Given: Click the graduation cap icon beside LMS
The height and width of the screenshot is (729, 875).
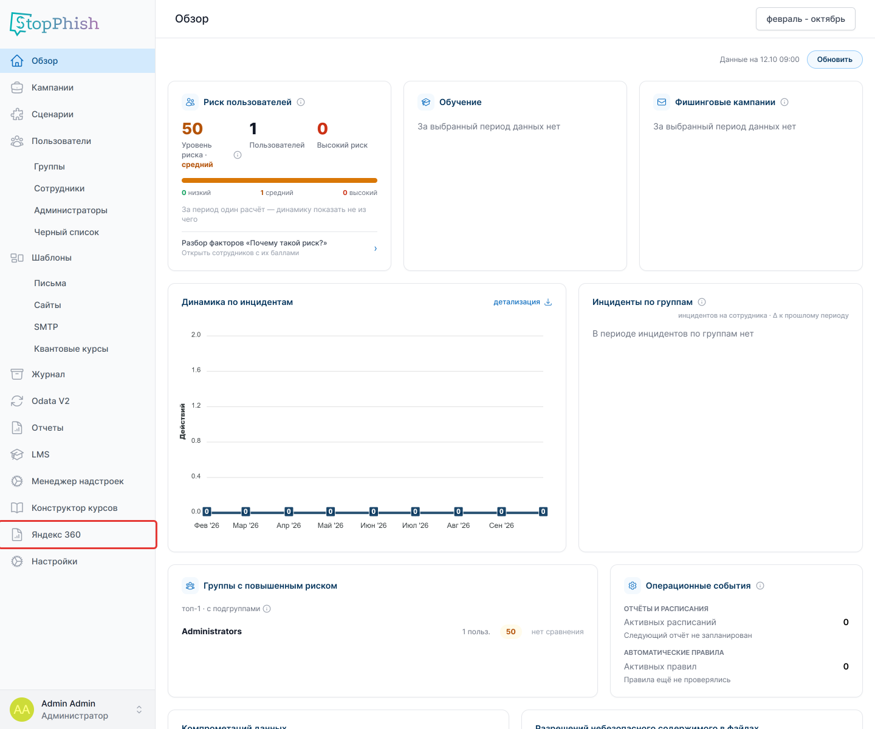Looking at the screenshot, I should (x=17, y=454).
